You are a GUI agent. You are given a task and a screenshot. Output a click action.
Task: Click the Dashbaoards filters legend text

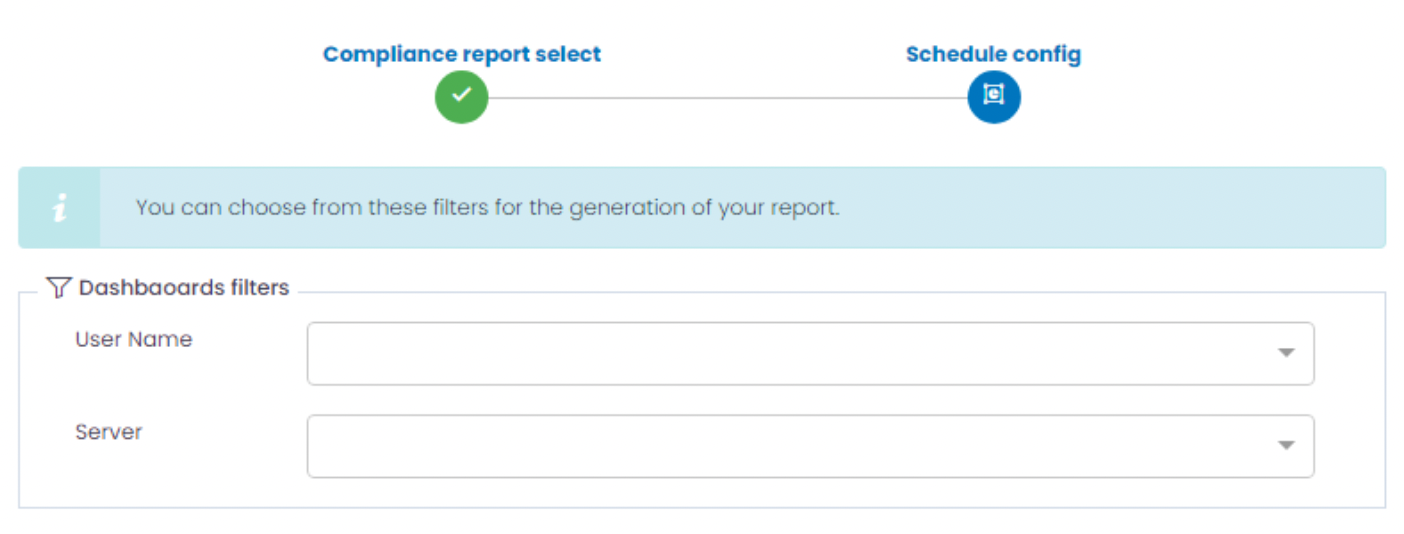point(184,288)
